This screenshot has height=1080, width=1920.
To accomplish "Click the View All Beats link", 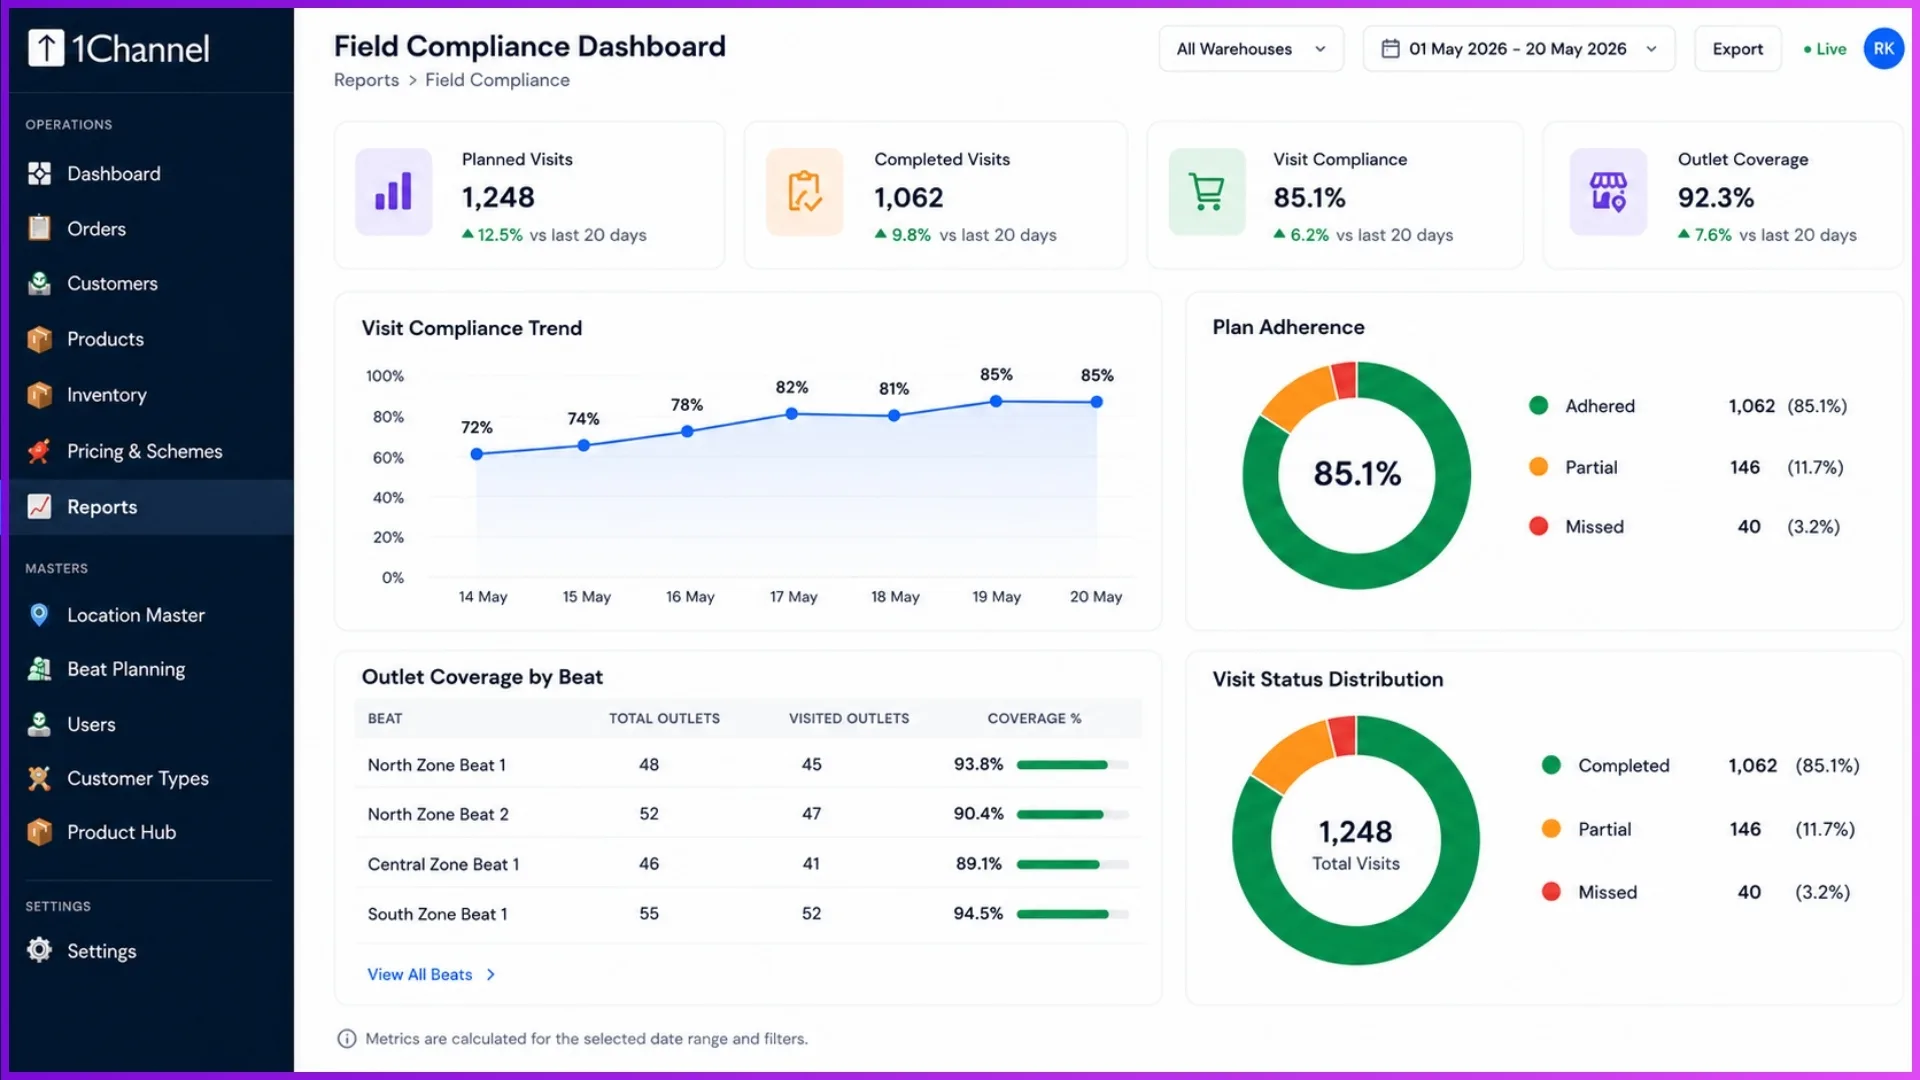I will (x=419, y=975).
